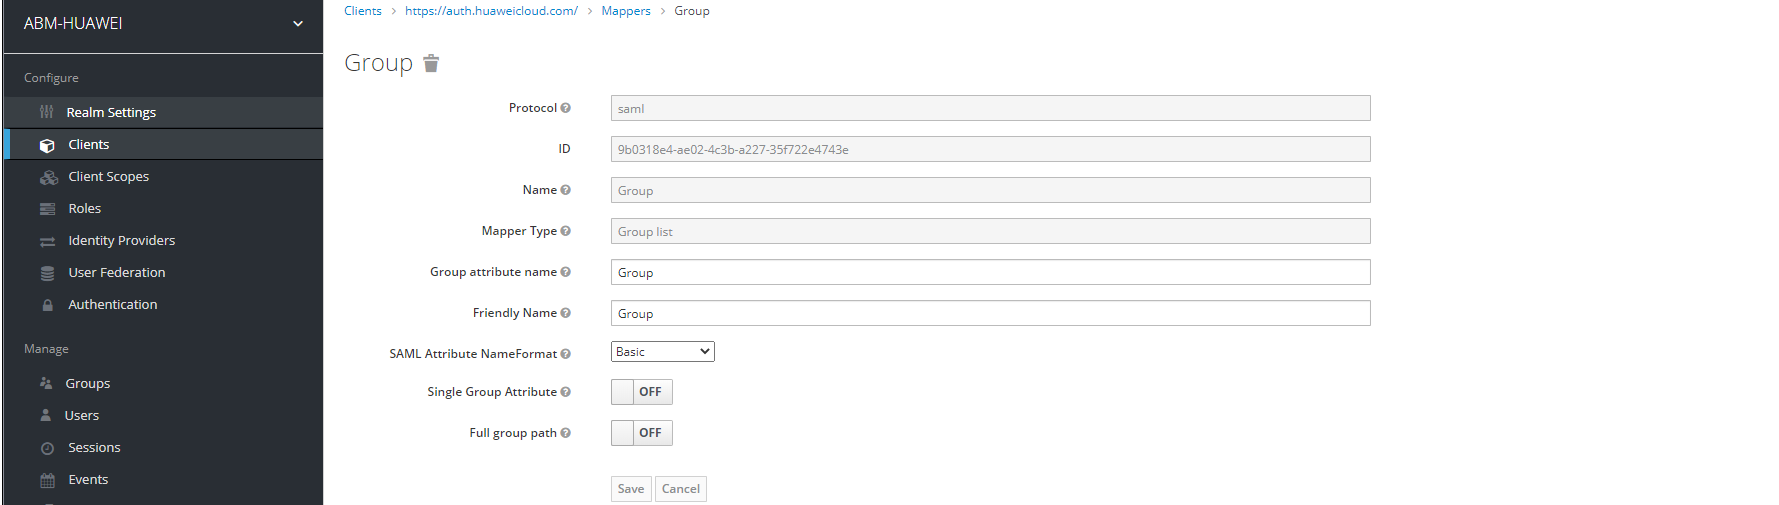Click the SAML Attribute NameFormat help icon
Screen dimensions: 1779x505
[x=566, y=354]
